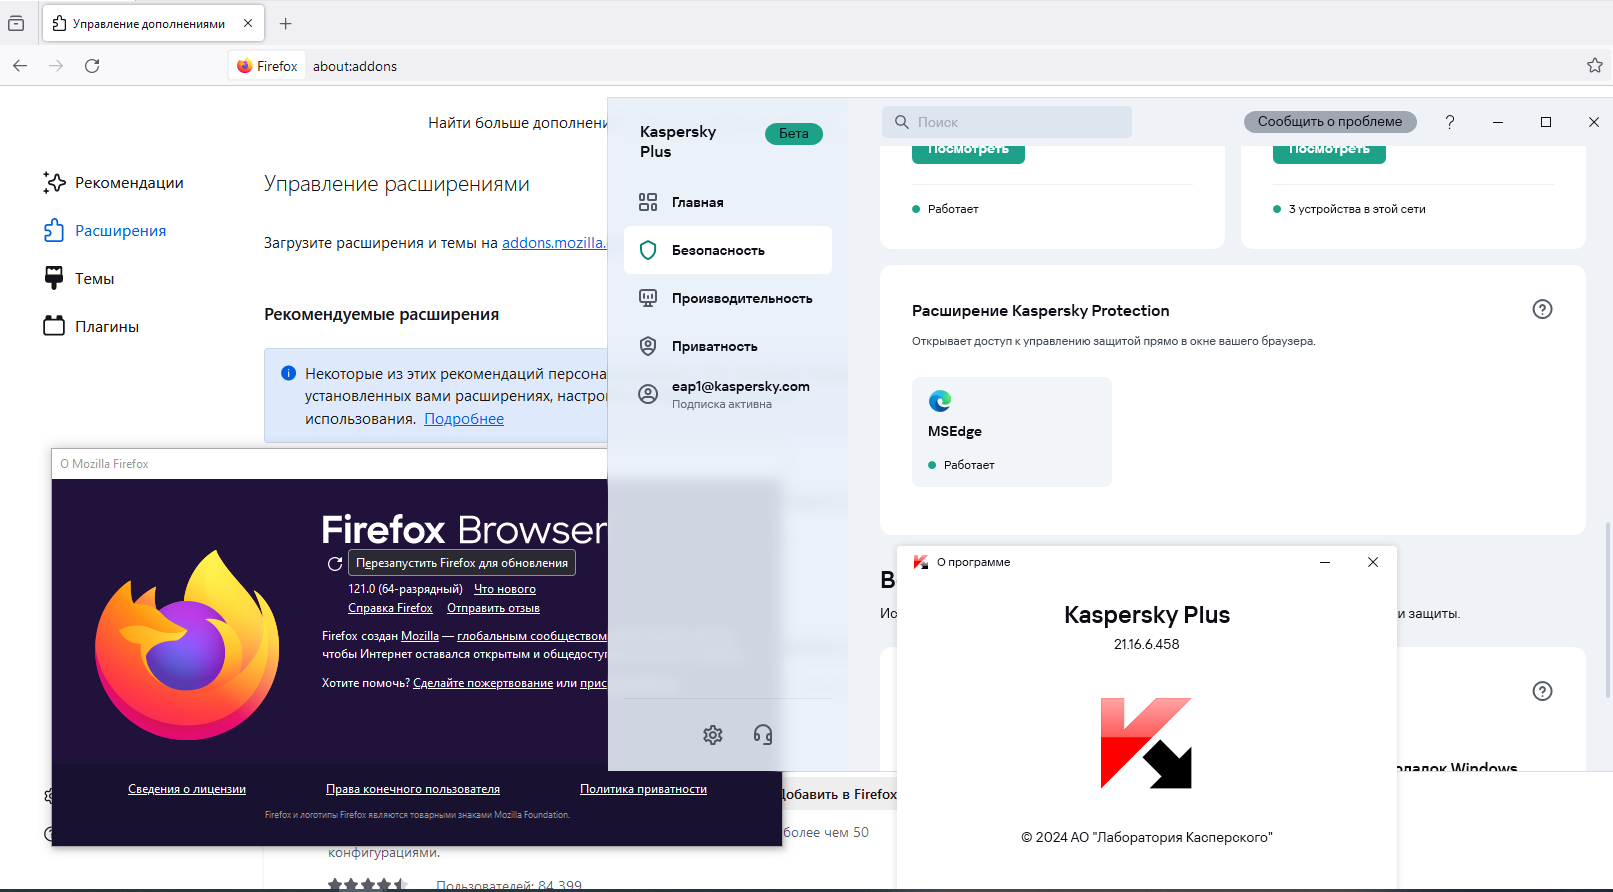The image size is (1613, 892).
Task: Open Что нового link
Action: (x=505, y=589)
